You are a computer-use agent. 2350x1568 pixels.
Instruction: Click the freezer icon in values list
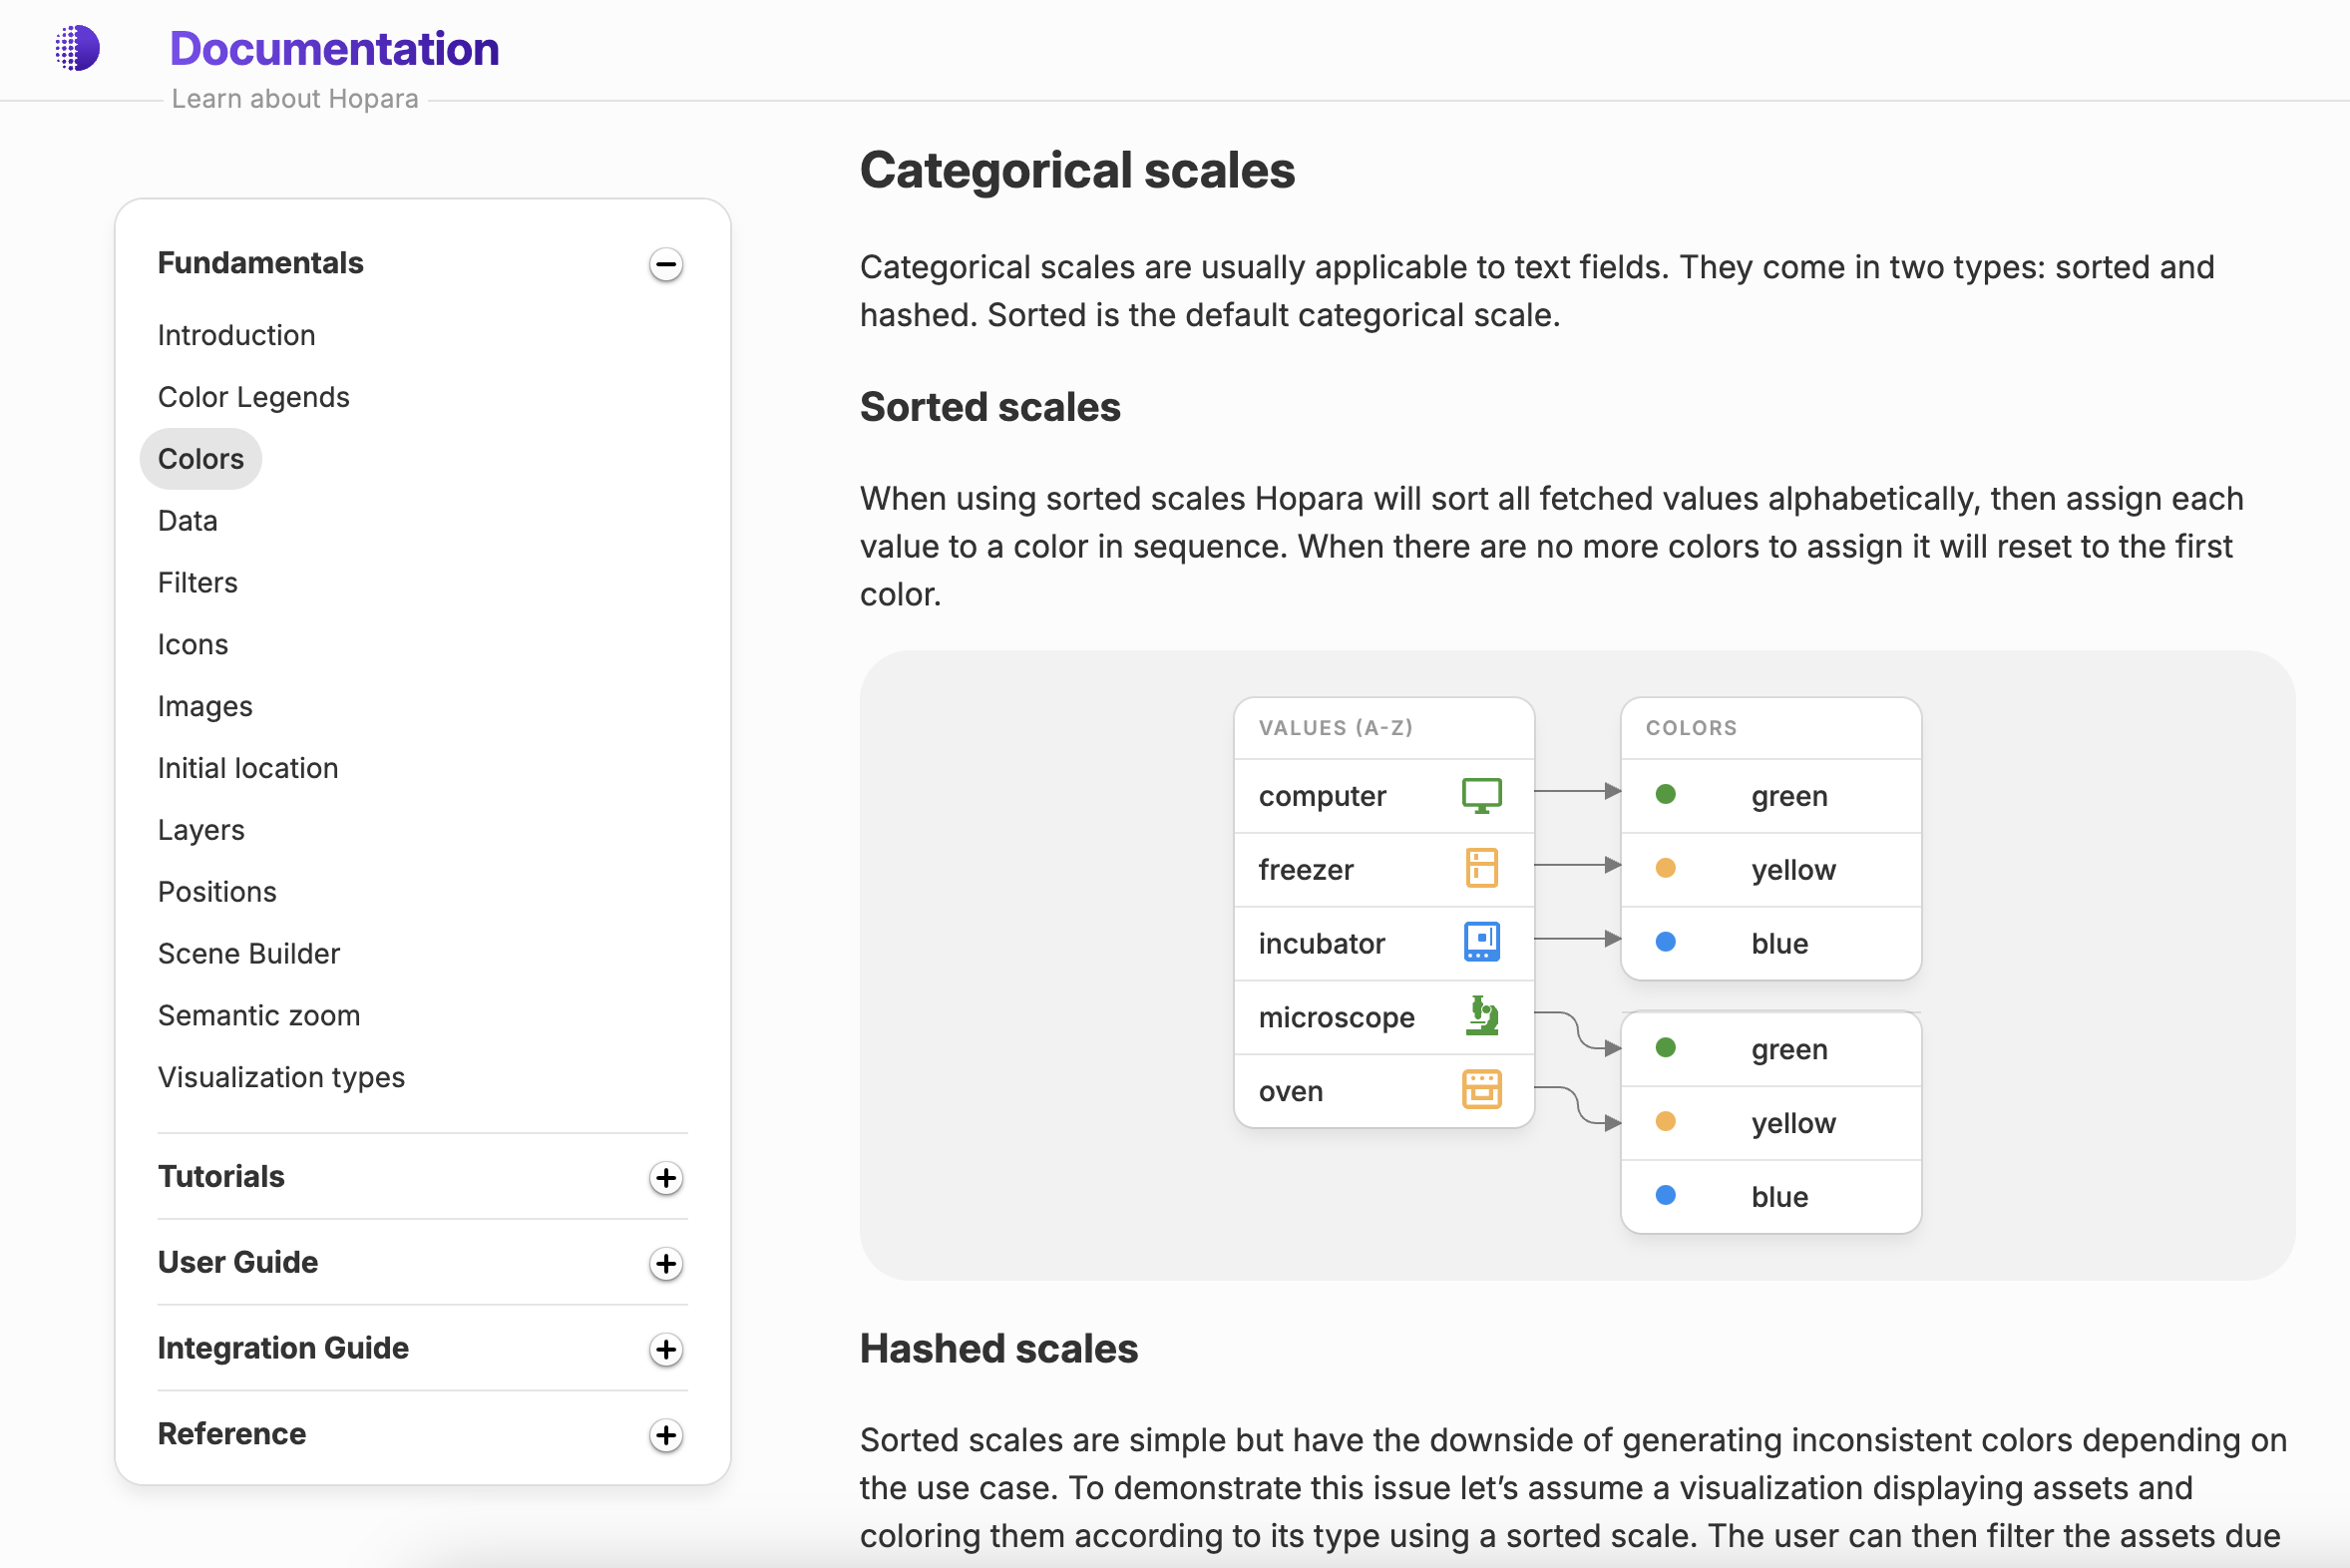pyautogui.click(x=1482, y=868)
